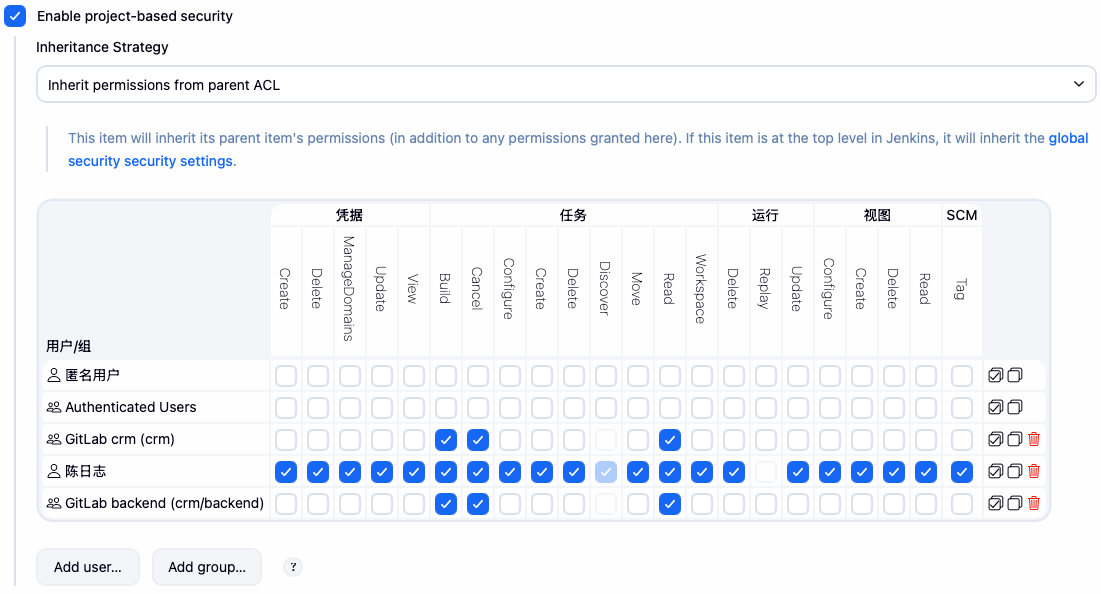Click the help question mark icon

click(293, 567)
